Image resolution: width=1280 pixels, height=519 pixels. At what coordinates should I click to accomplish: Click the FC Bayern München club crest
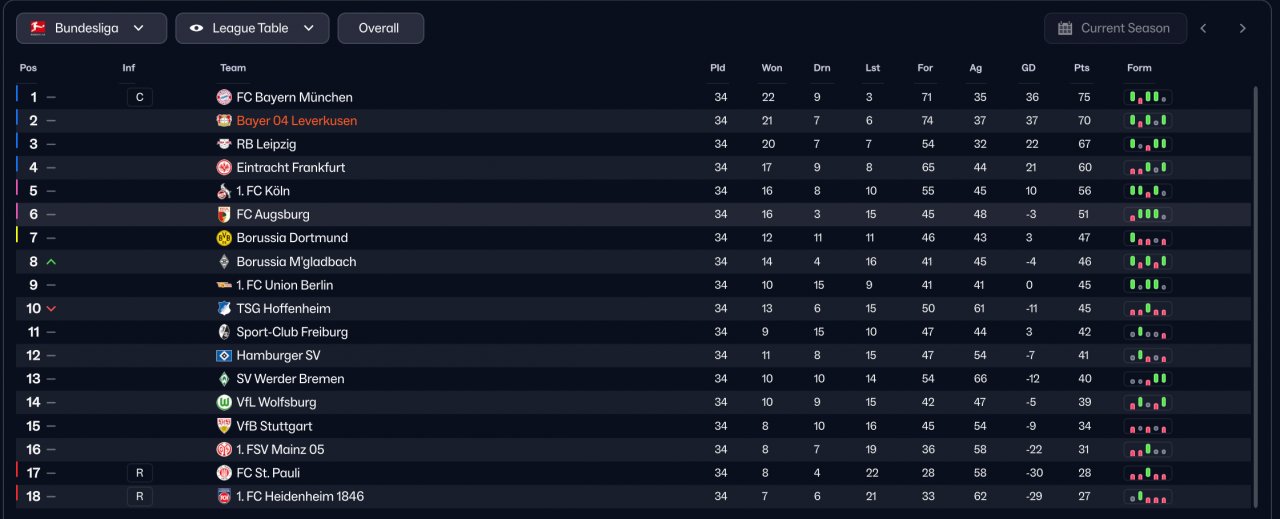click(x=224, y=97)
